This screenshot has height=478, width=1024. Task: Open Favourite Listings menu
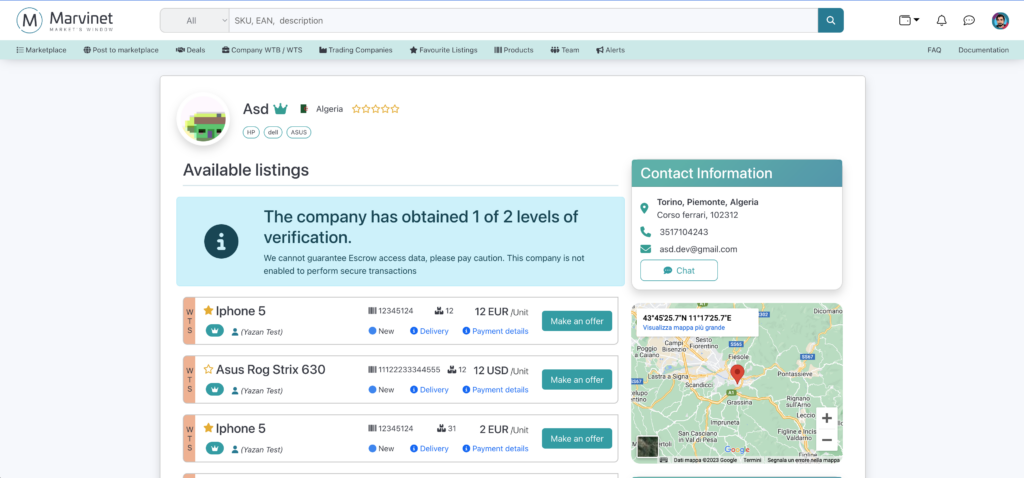pyautogui.click(x=443, y=50)
